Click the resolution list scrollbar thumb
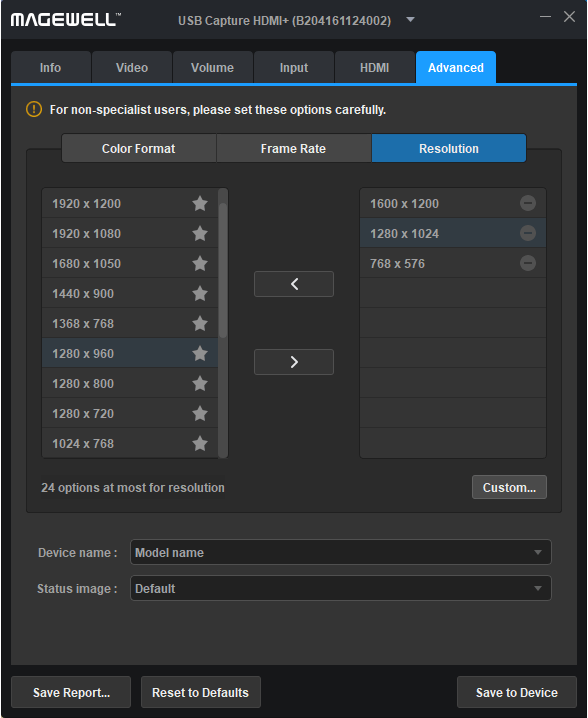The image size is (588, 718). (x=223, y=270)
